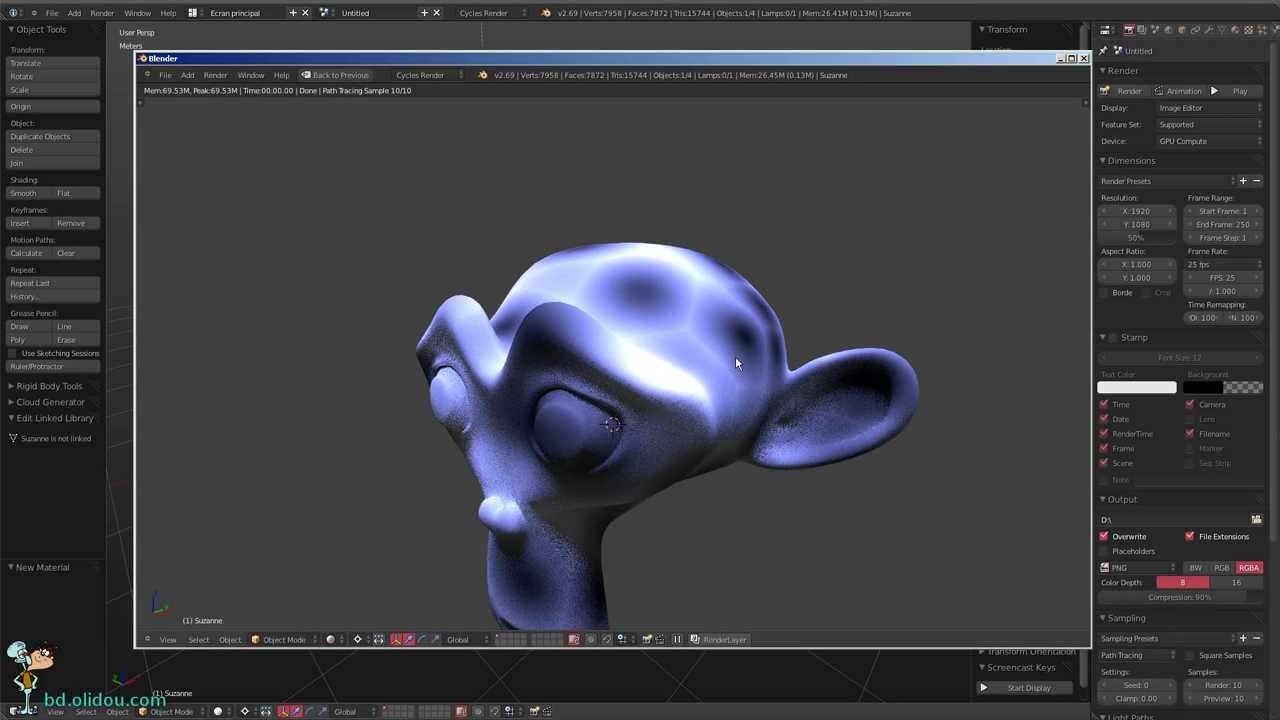1280x720 pixels.
Task: Toggle the Date stamp checkbox
Action: click(x=1104, y=419)
